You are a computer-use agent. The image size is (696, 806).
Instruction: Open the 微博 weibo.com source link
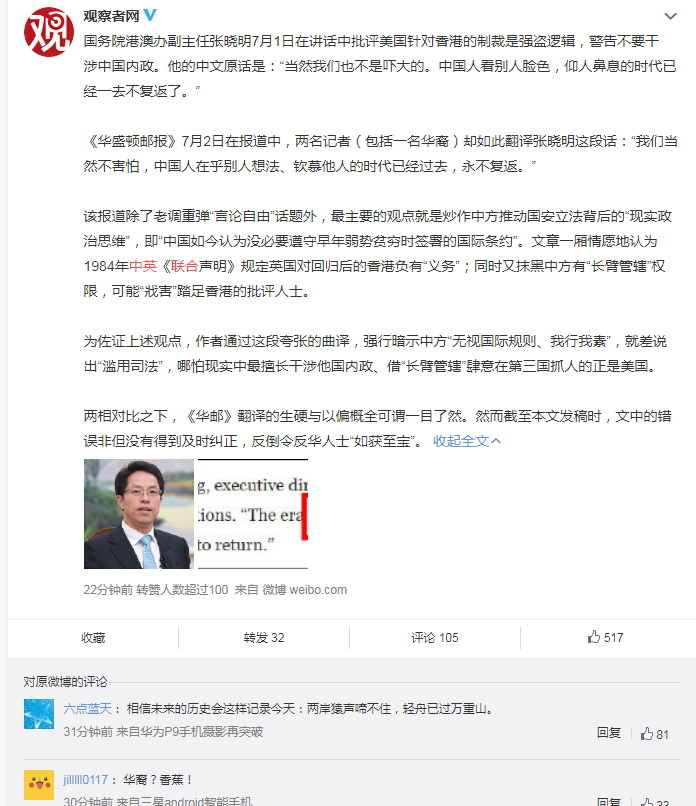point(304,590)
